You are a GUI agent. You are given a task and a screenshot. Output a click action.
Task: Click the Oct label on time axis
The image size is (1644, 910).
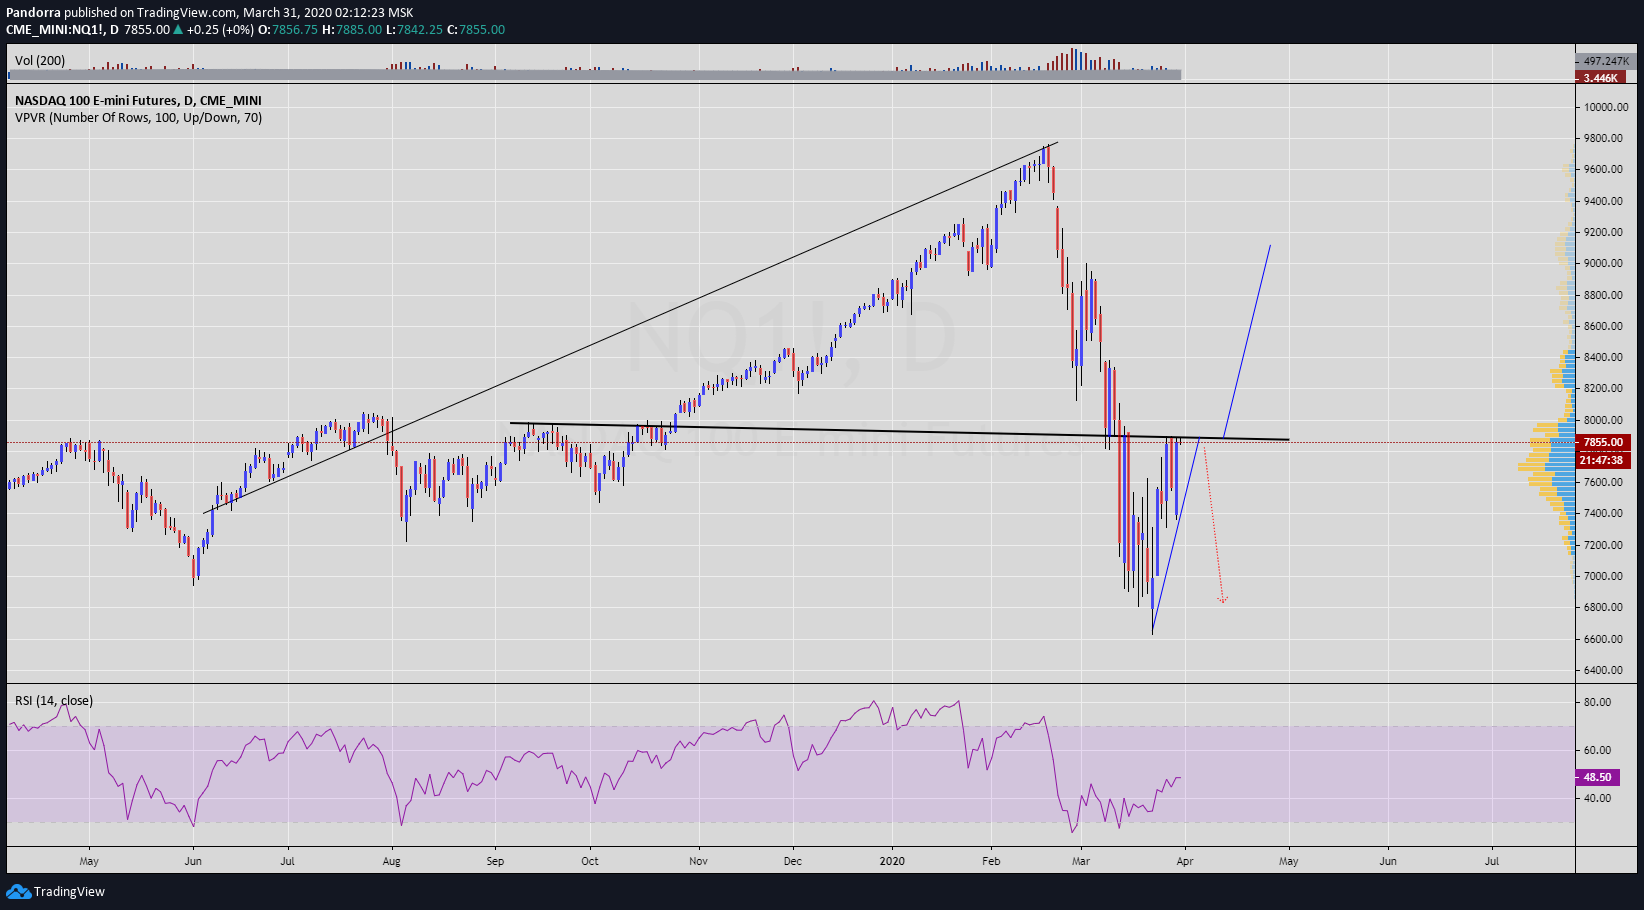(x=590, y=861)
